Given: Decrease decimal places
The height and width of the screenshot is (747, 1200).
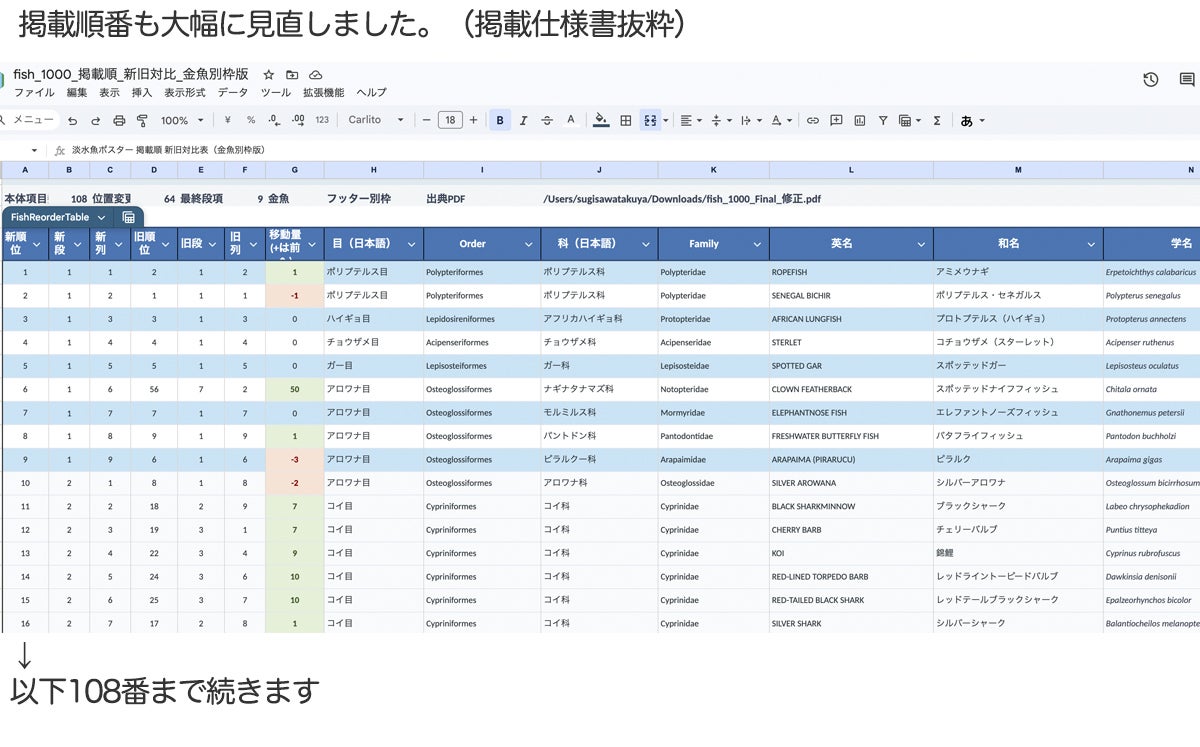Looking at the screenshot, I should [273, 120].
